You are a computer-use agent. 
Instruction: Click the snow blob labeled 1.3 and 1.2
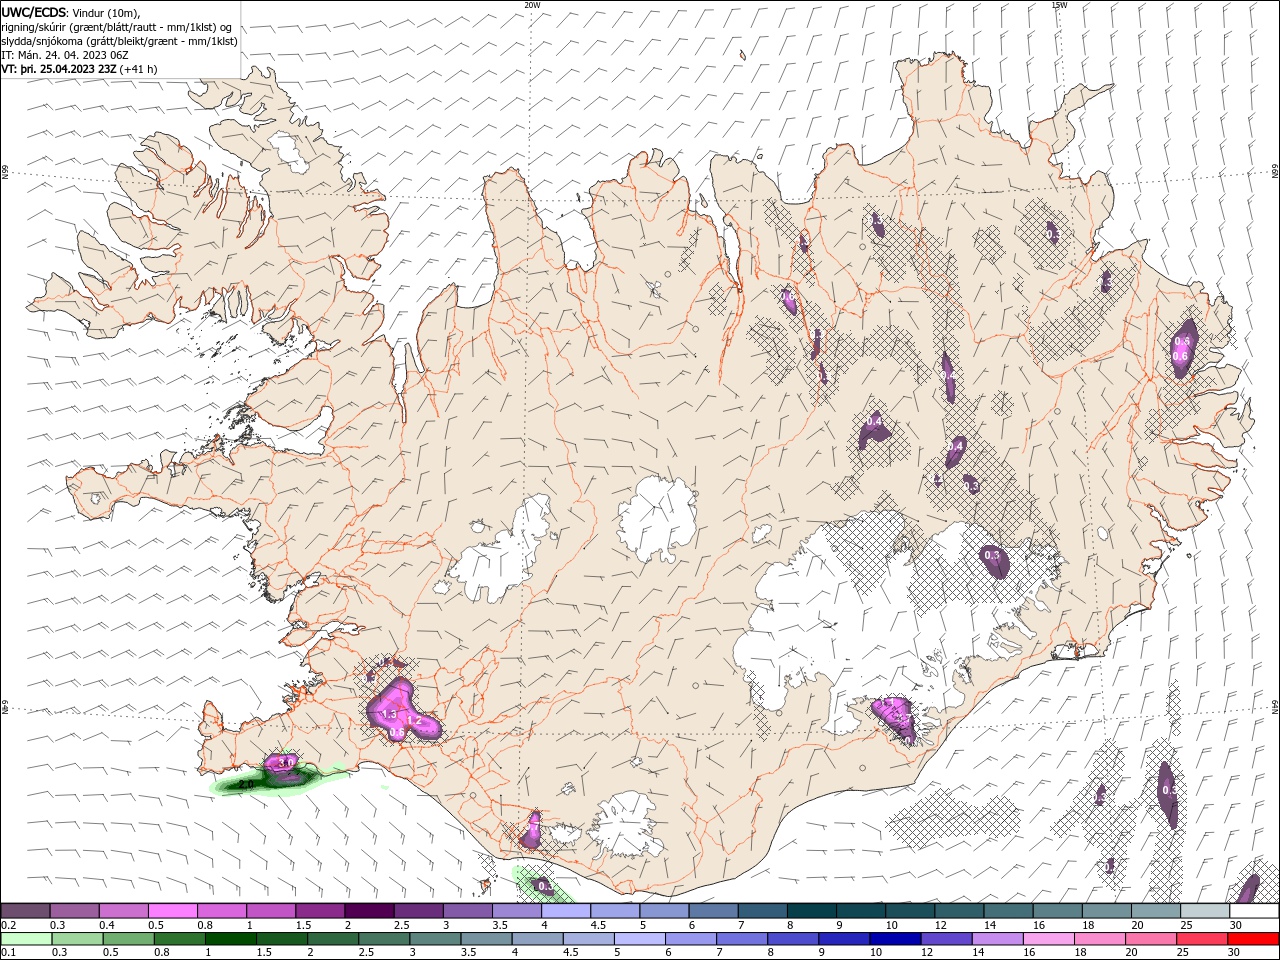403,711
